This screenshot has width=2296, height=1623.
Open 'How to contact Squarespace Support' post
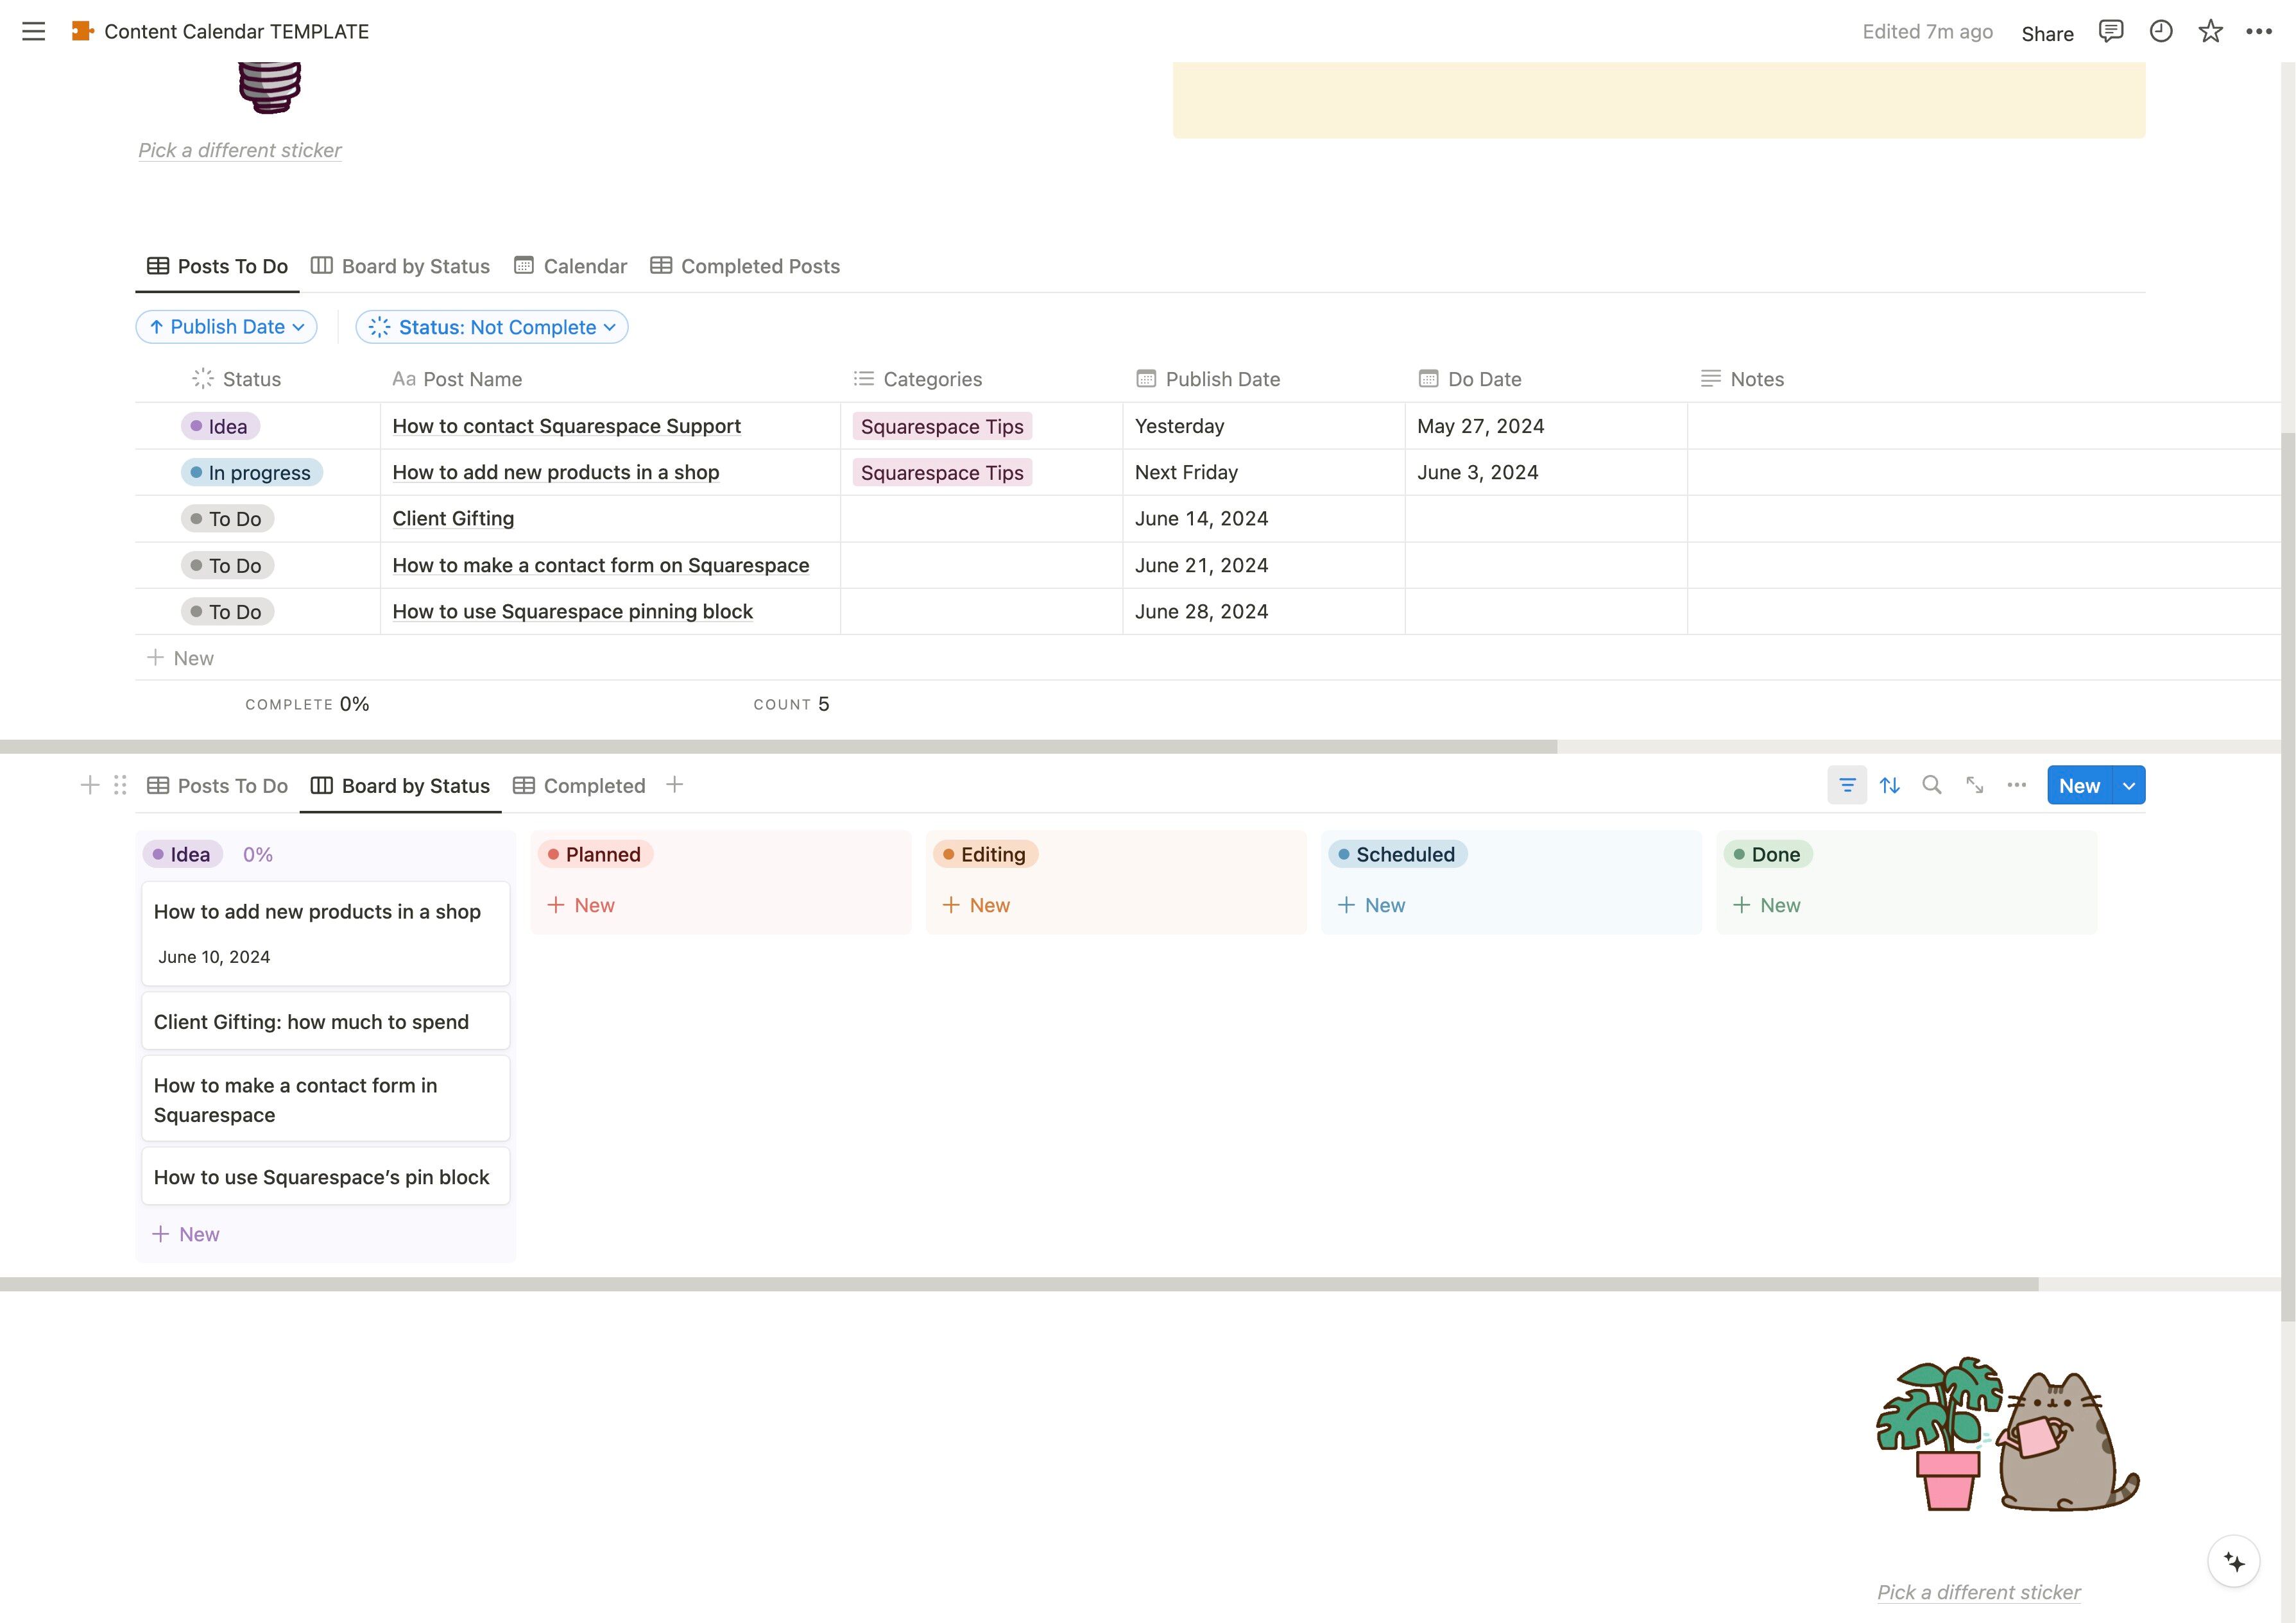click(566, 426)
